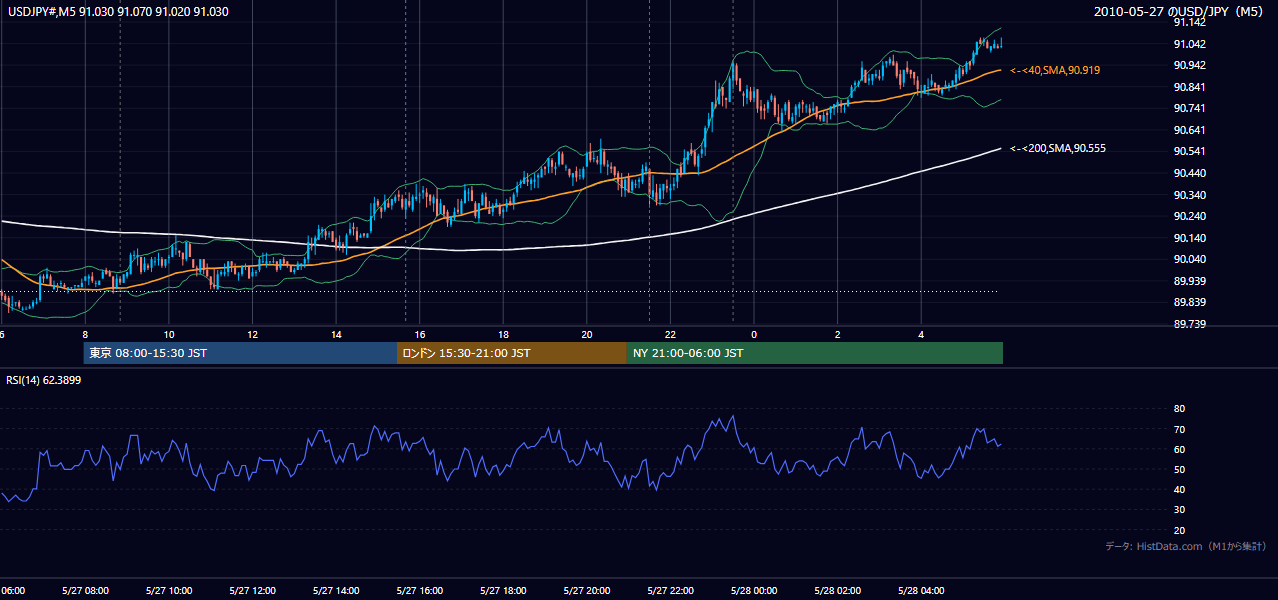Viewport: 1278px width, 600px height.
Task: Select the NY 21:00-06:00 JST session bar
Action: [815, 353]
